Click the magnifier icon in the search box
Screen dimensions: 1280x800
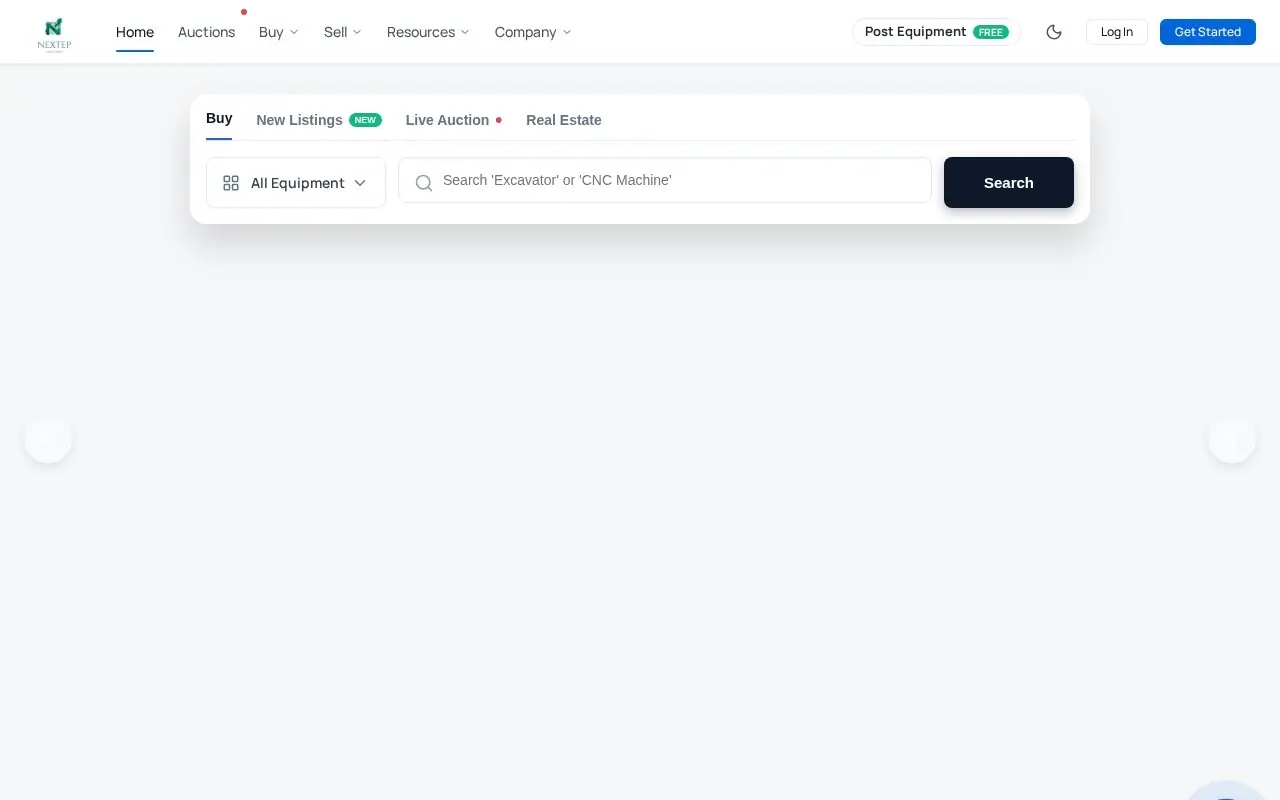(x=424, y=182)
